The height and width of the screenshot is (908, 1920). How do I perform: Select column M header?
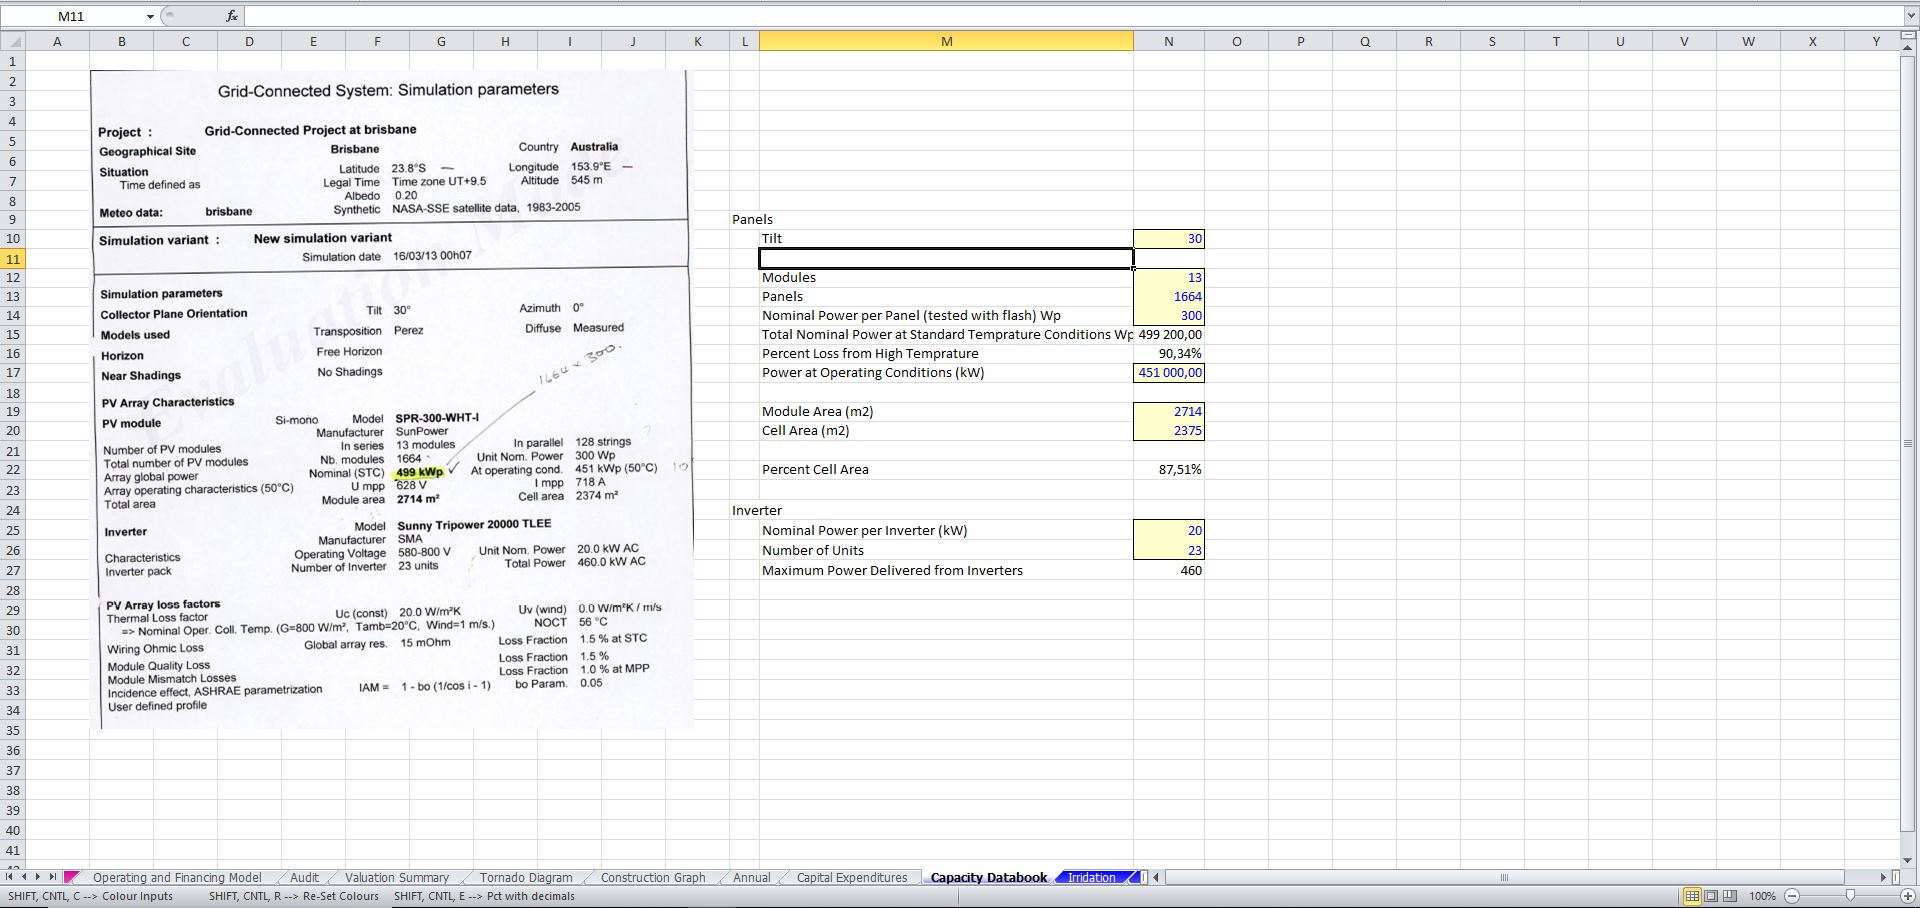pos(946,41)
